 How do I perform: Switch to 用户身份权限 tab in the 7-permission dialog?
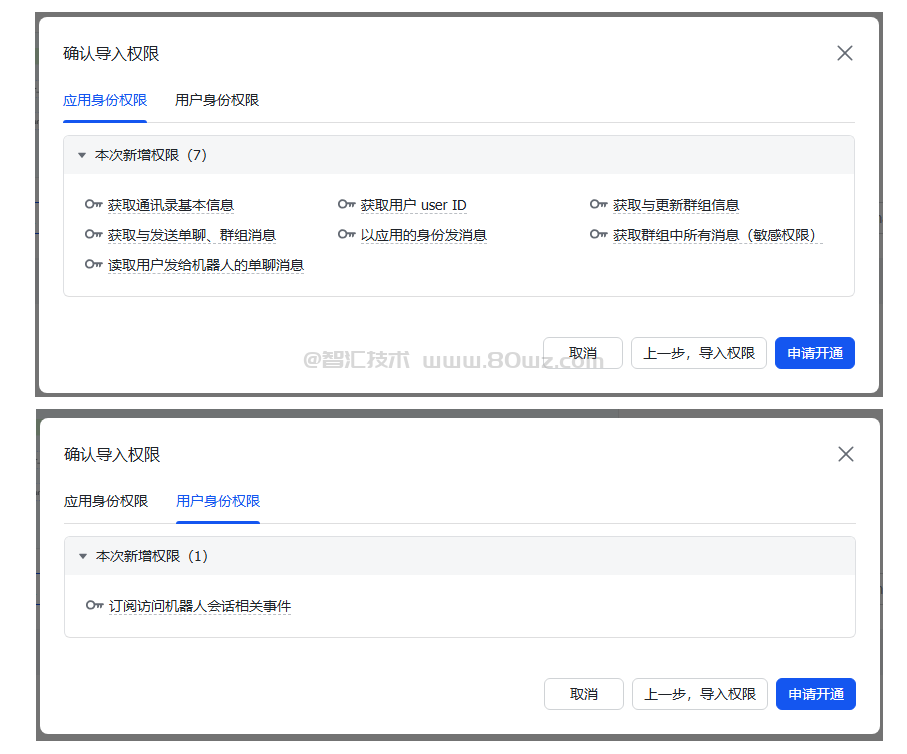point(217,100)
